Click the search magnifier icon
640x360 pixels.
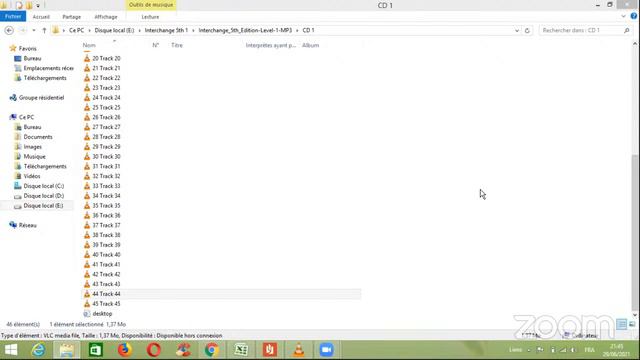[627, 30]
